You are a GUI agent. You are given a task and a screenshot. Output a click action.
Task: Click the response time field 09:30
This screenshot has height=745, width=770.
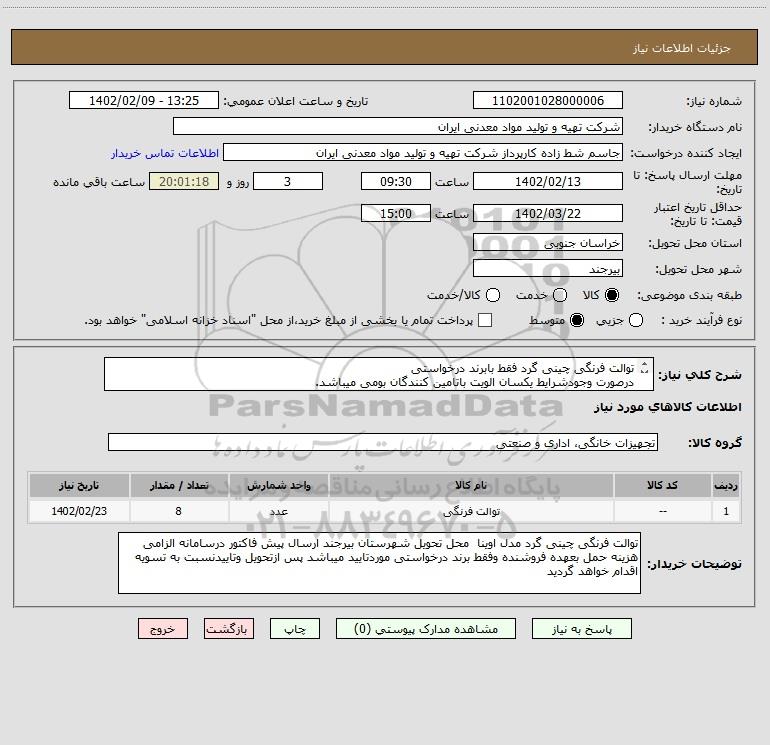pyautogui.click(x=396, y=181)
